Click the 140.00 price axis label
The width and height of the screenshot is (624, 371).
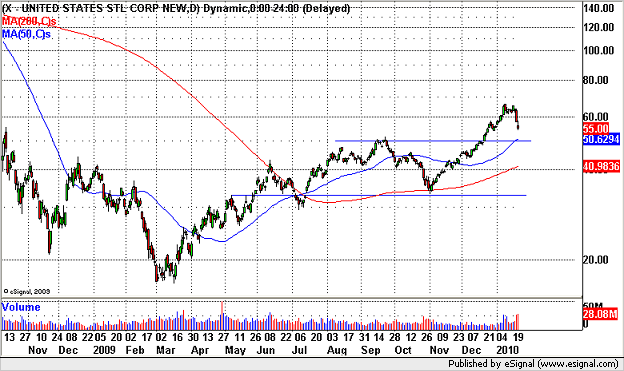coord(599,8)
